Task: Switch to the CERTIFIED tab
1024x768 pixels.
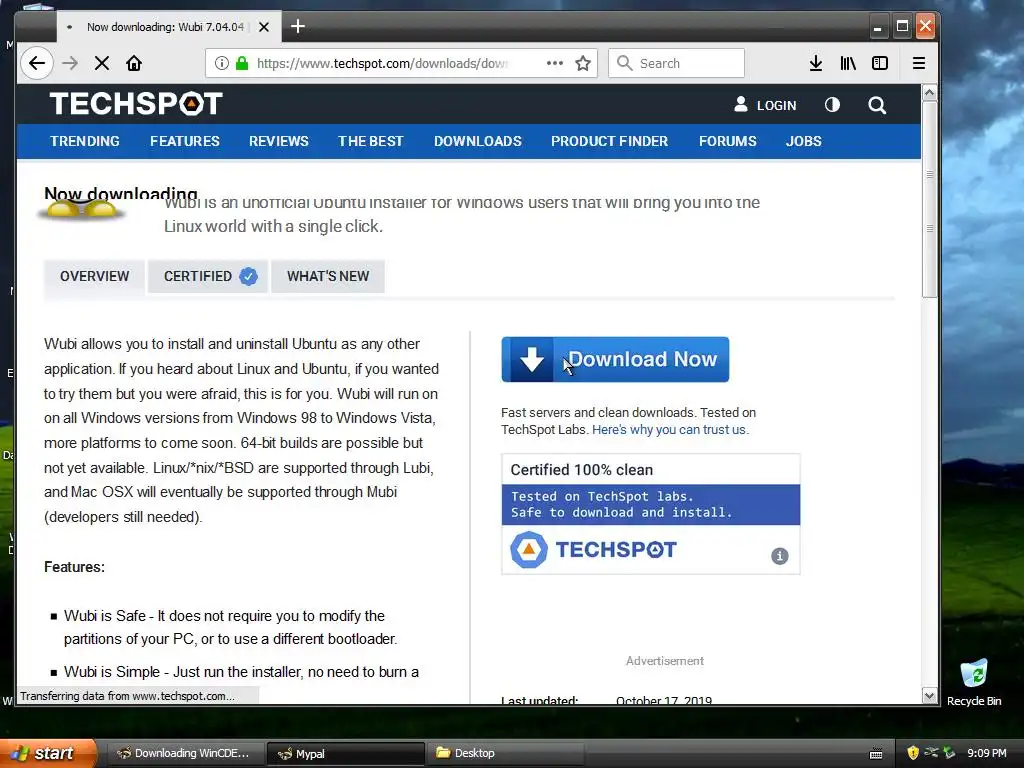Action: 208,276
